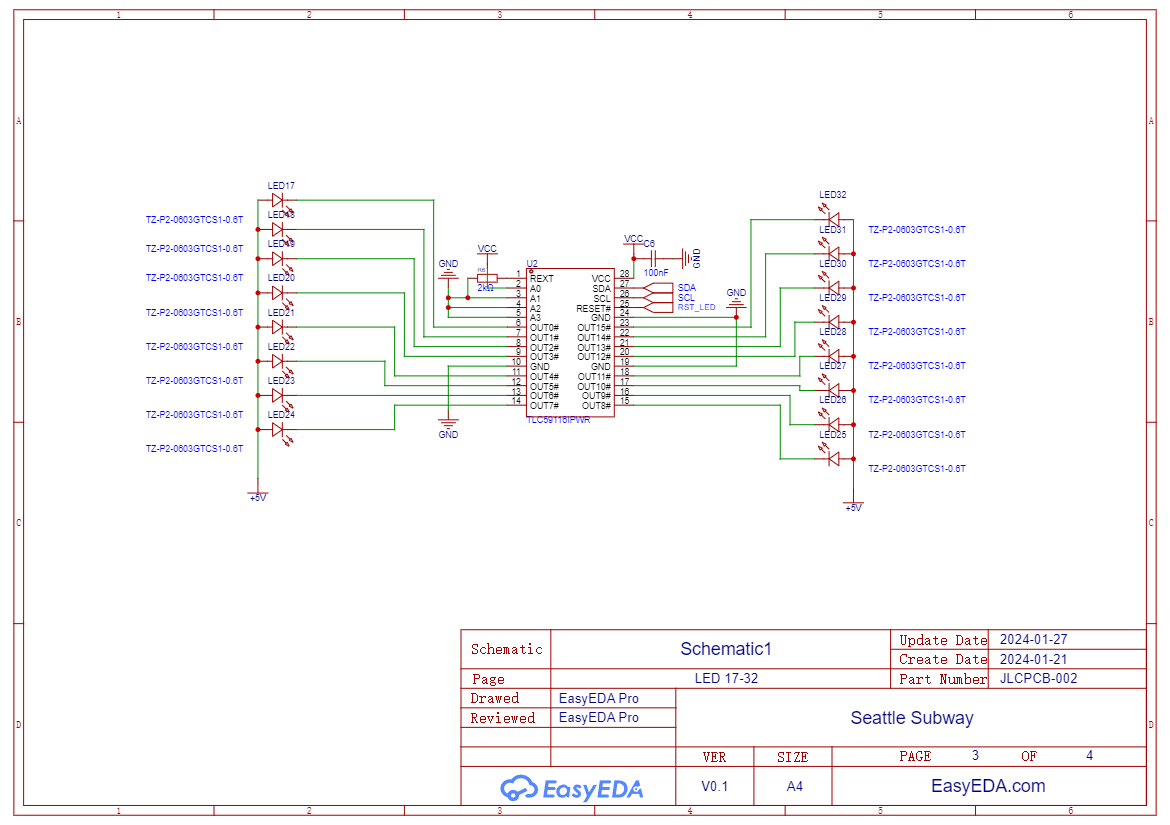Click the OUT15# pin label
The width and height of the screenshot is (1170, 825).
pyautogui.click(x=594, y=327)
